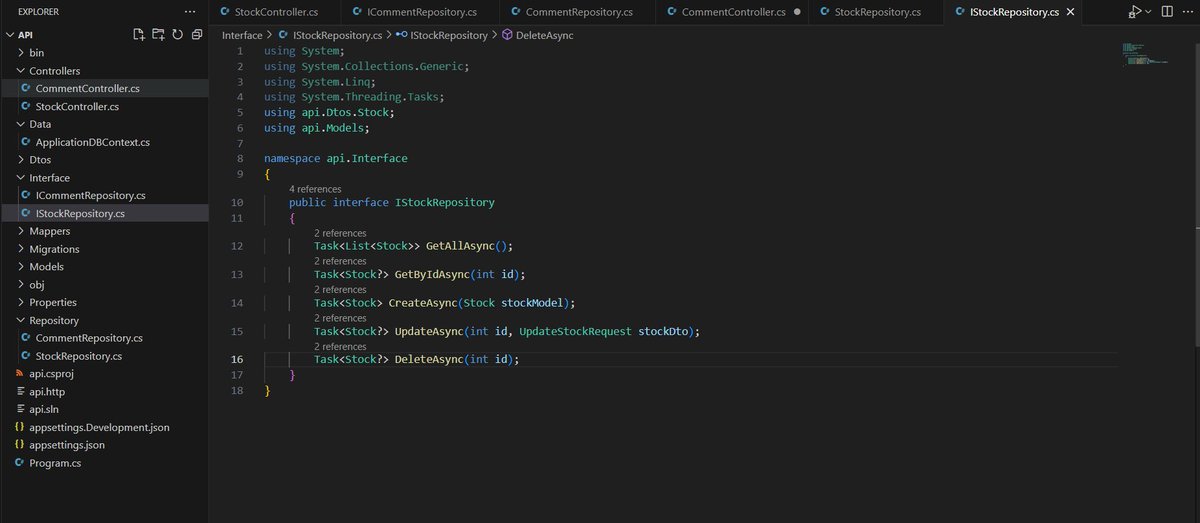Expand the Dtos folder
This screenshot has width=1200, height=523.
21,159
